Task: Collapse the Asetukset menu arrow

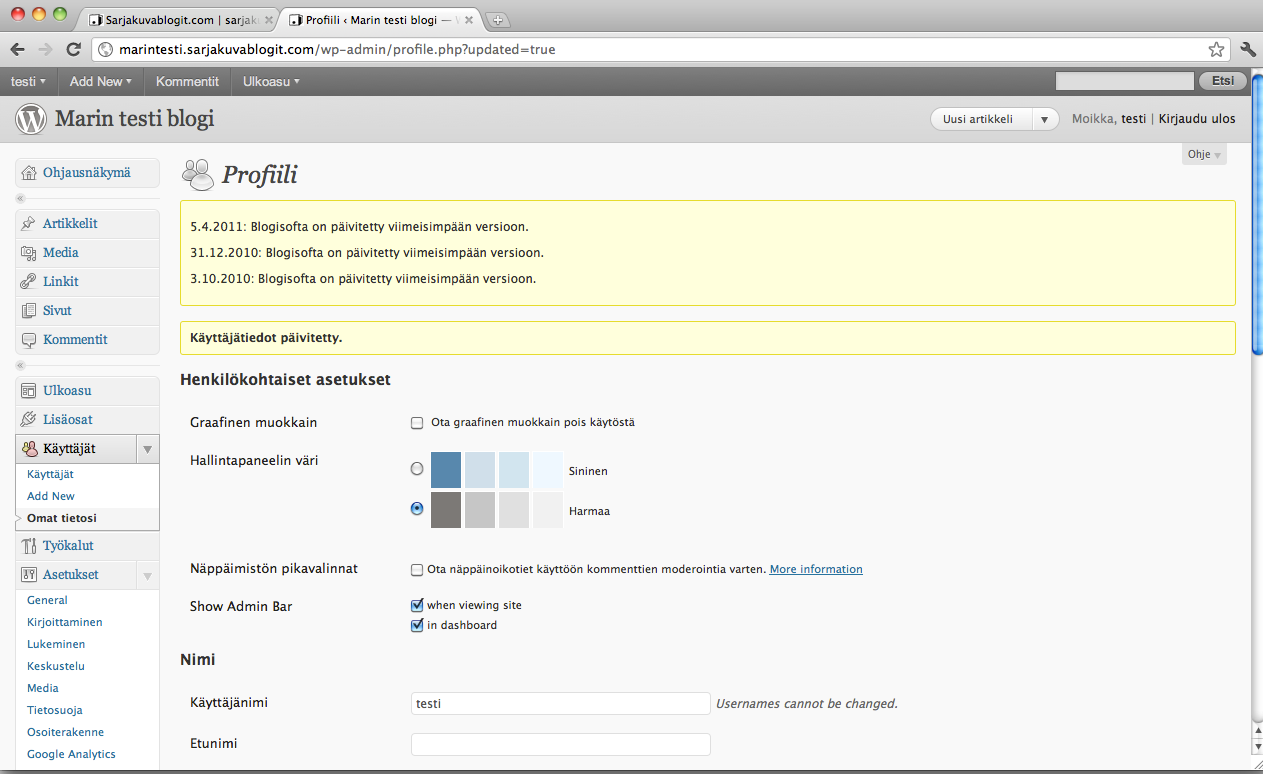Action: [147, 576]
